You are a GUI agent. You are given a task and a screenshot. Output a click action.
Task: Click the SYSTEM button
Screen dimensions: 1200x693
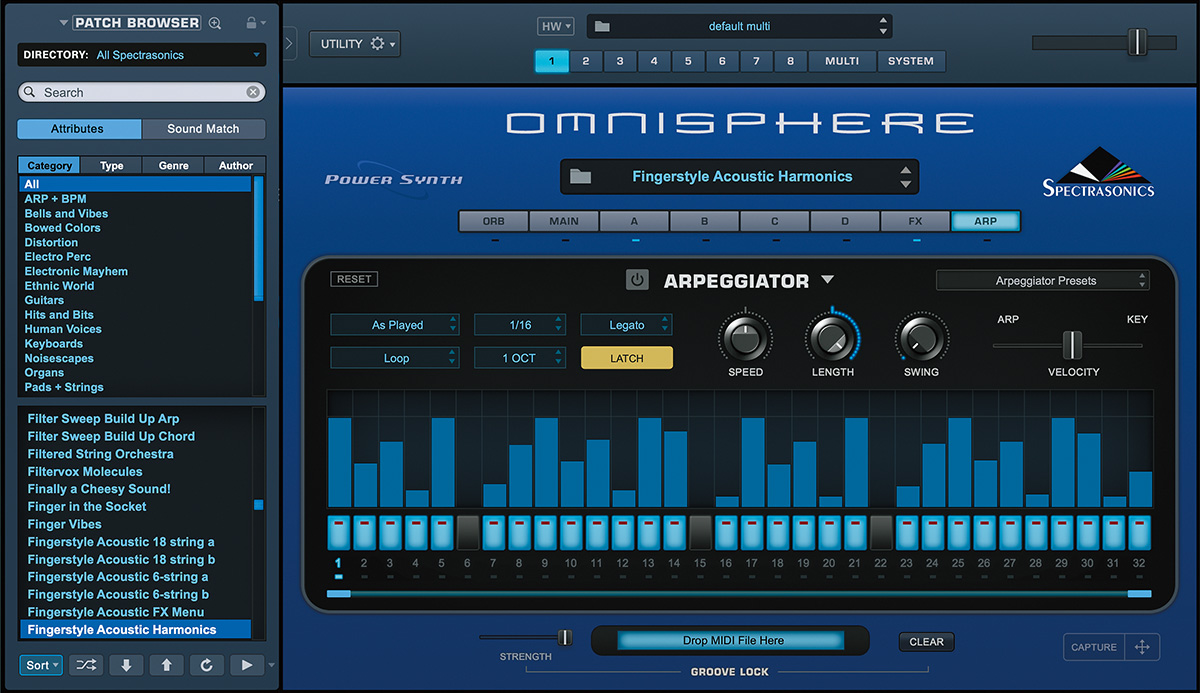(x=911, y=61)
